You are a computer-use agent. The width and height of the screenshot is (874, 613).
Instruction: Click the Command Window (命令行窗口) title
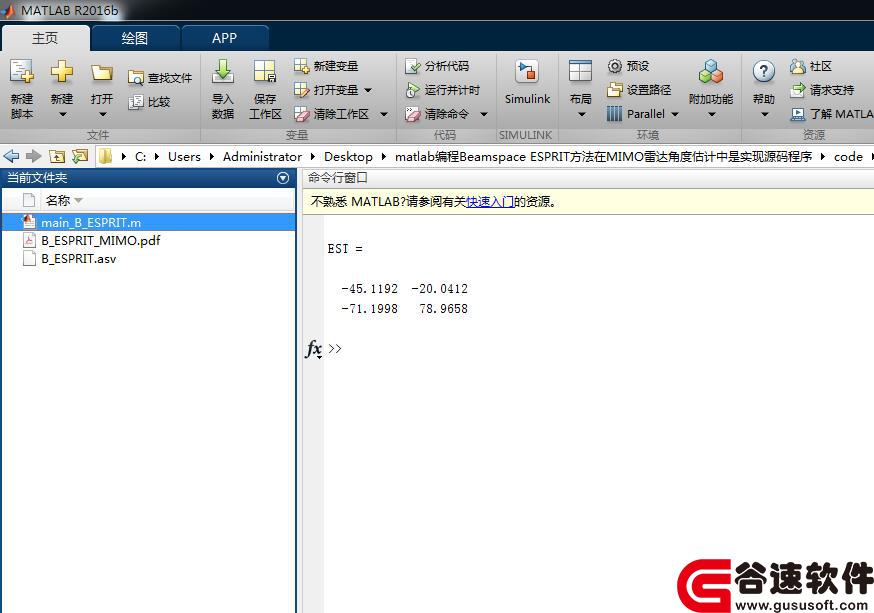point(338,178)
